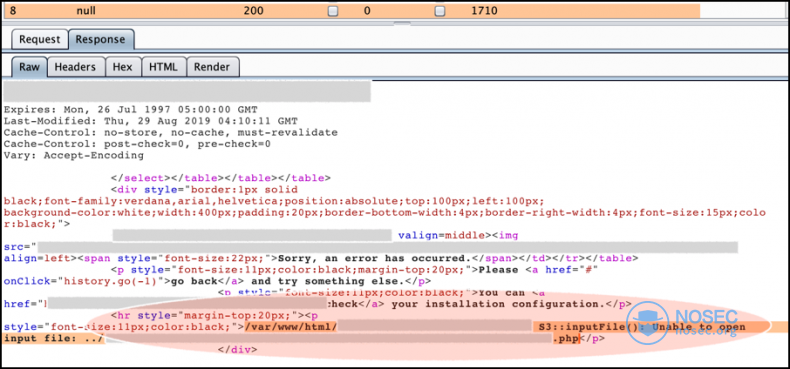This screenshot has height=369, width=790.
Task: Click the '/var/www/html/' highlighted path
Action: [291, 327]
